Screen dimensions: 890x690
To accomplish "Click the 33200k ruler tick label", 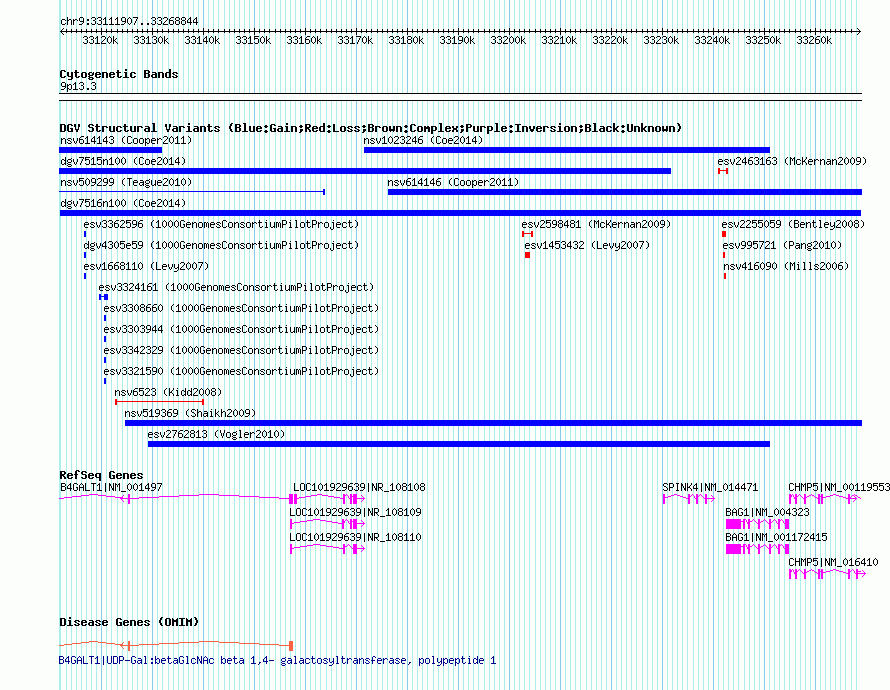I will click(508, 40).
